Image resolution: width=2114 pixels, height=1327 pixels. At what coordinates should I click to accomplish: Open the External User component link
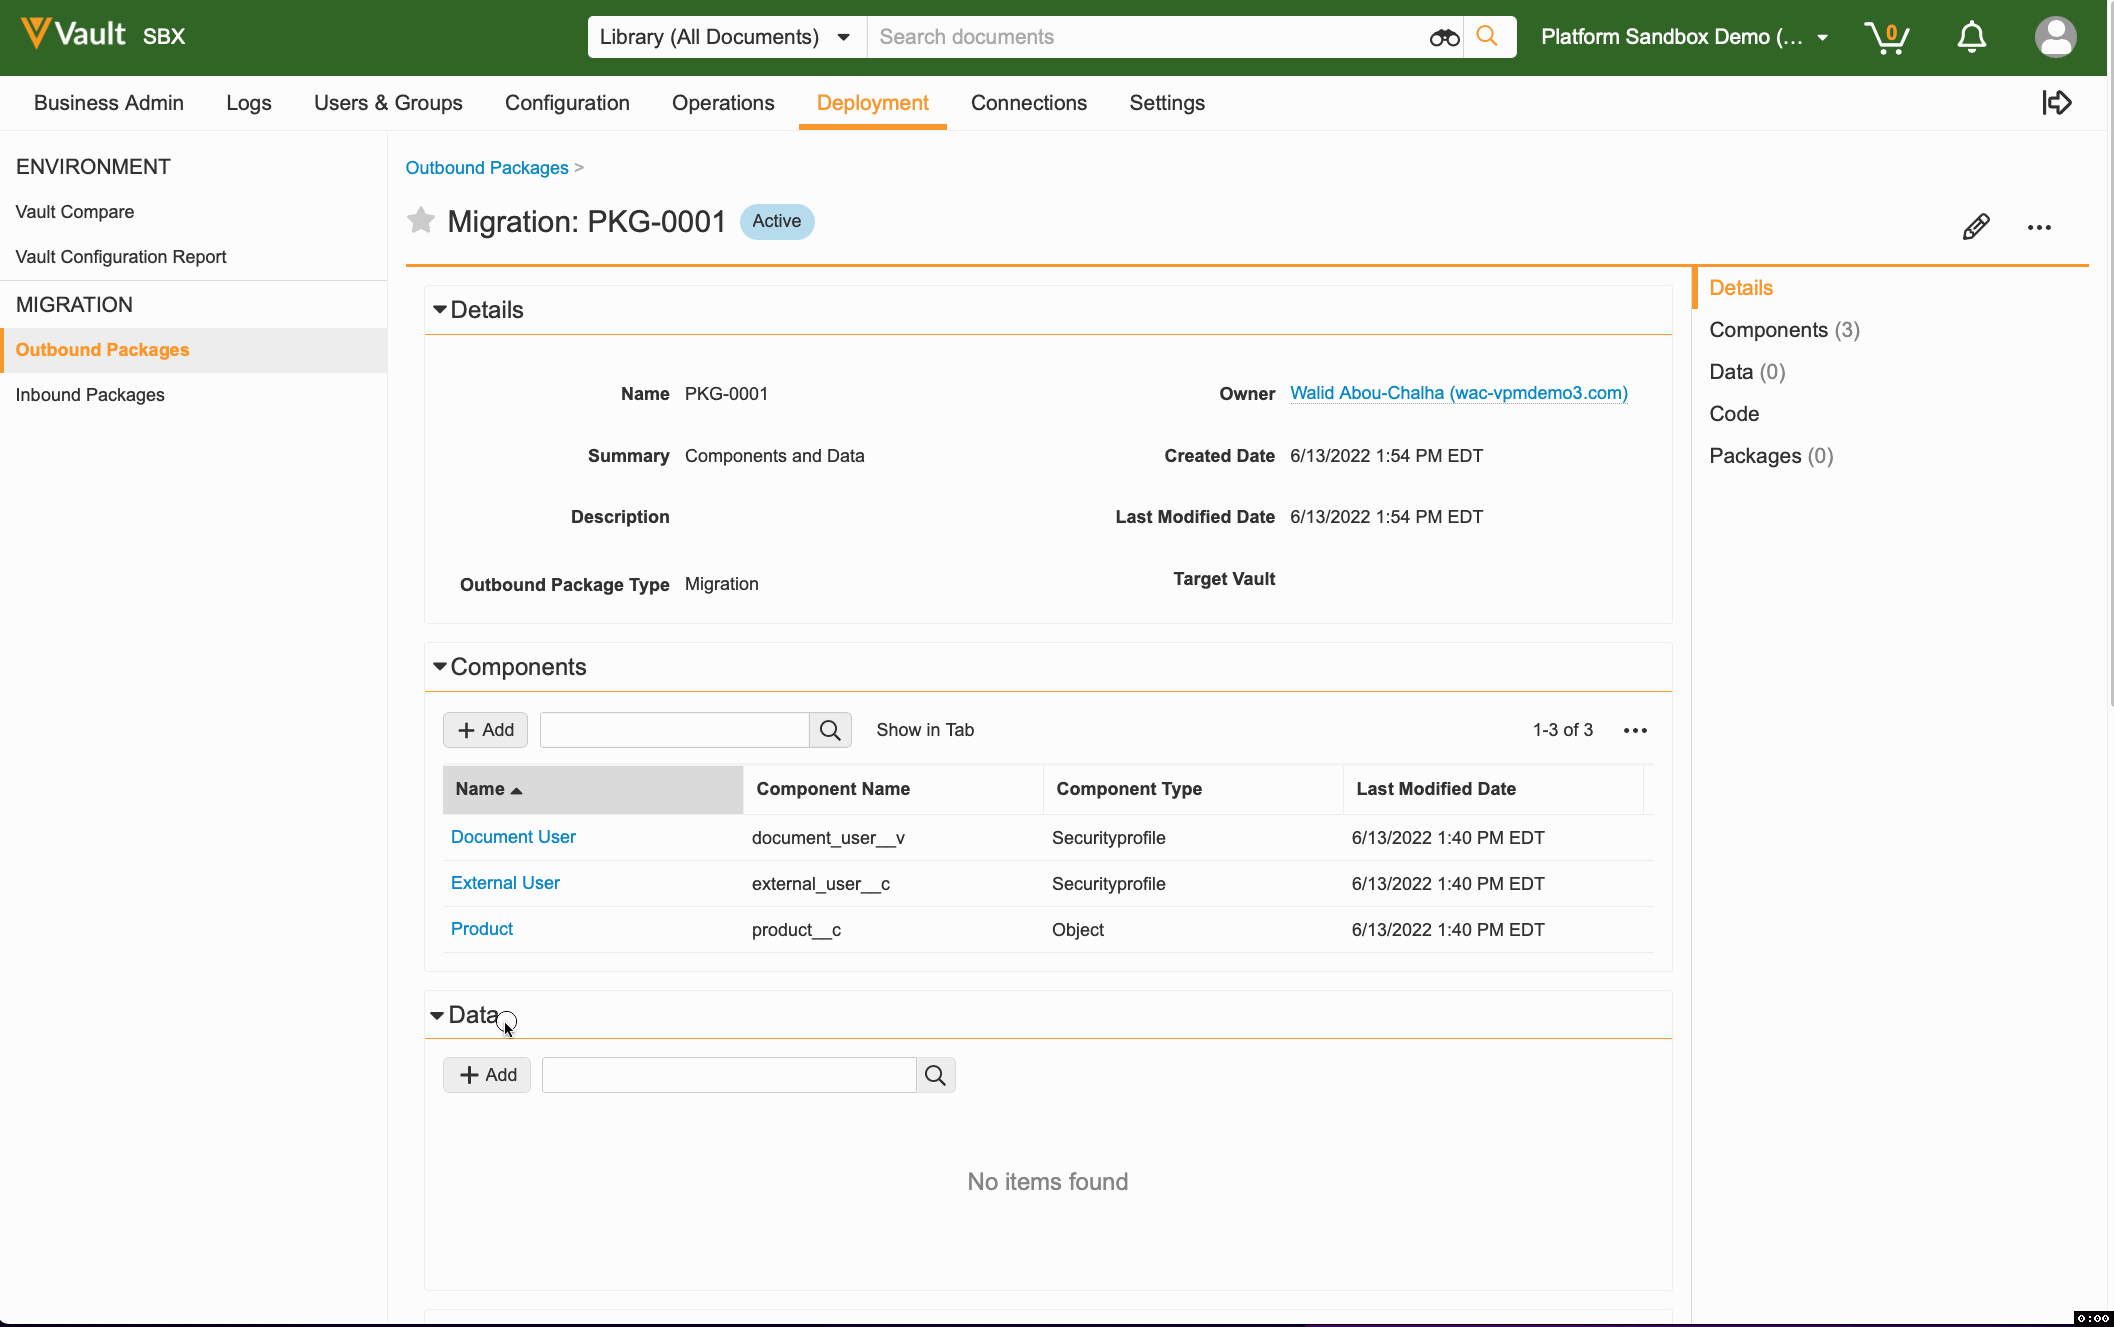[505, 883]
